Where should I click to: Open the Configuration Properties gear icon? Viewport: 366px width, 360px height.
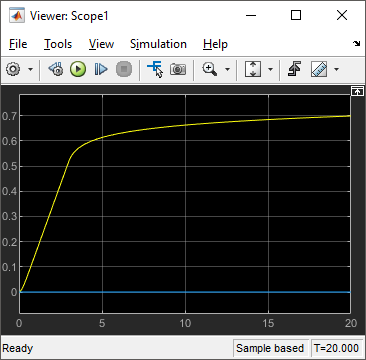point(13,69)
